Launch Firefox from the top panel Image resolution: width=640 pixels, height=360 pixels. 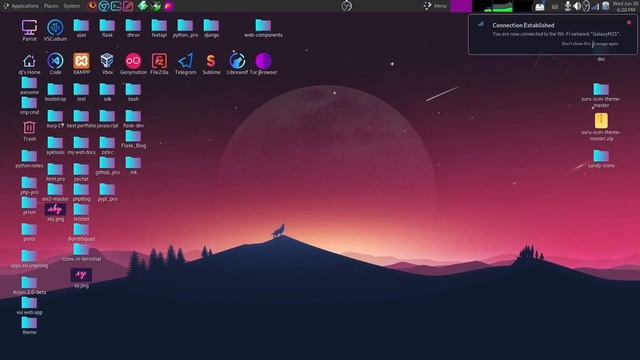[x=92, y=6]
